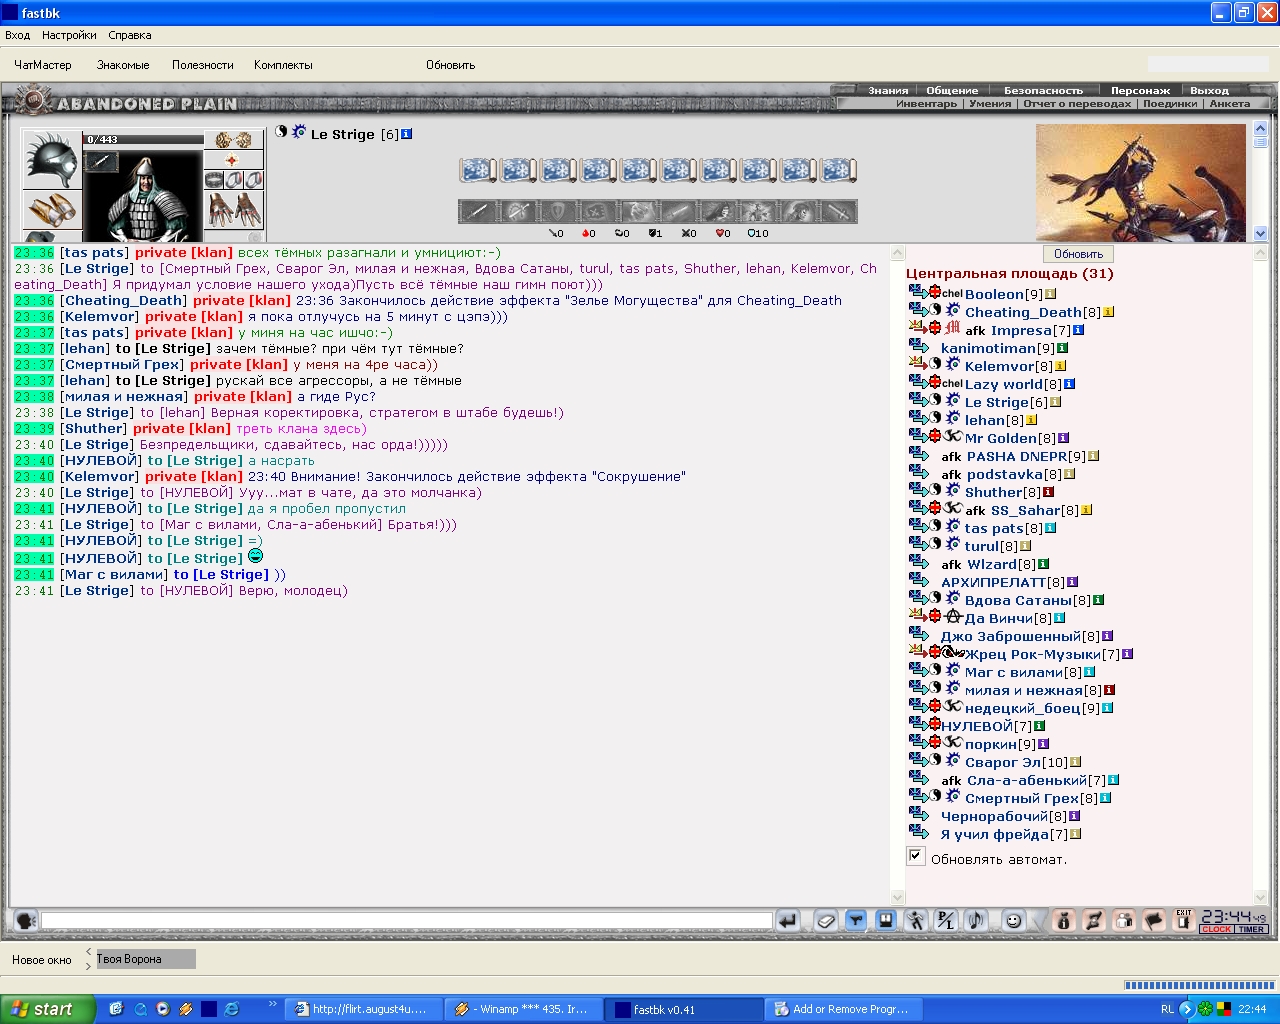The image size is (1280, 1024).
Task: Click the floppy disk save-chat icon
Action: (x=885, y=921)
